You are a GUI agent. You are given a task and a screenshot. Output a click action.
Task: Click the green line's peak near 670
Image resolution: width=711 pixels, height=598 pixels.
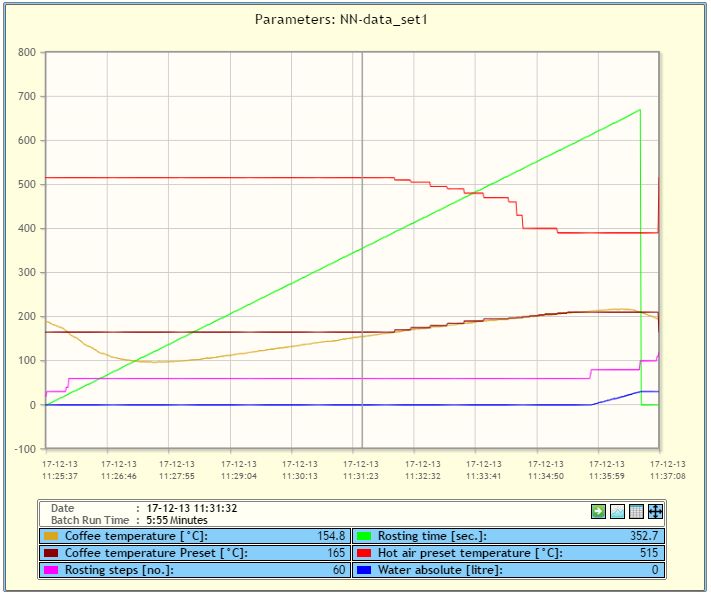(x=639, y=110)
